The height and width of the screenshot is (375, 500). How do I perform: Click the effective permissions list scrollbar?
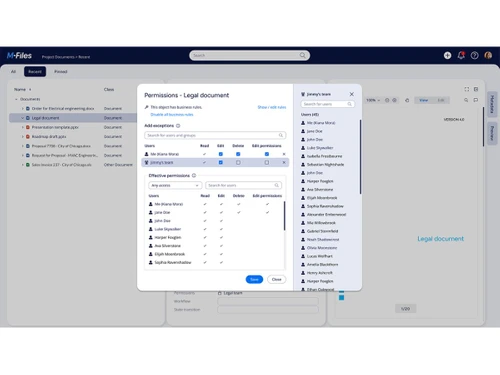[x=284, y=216]
